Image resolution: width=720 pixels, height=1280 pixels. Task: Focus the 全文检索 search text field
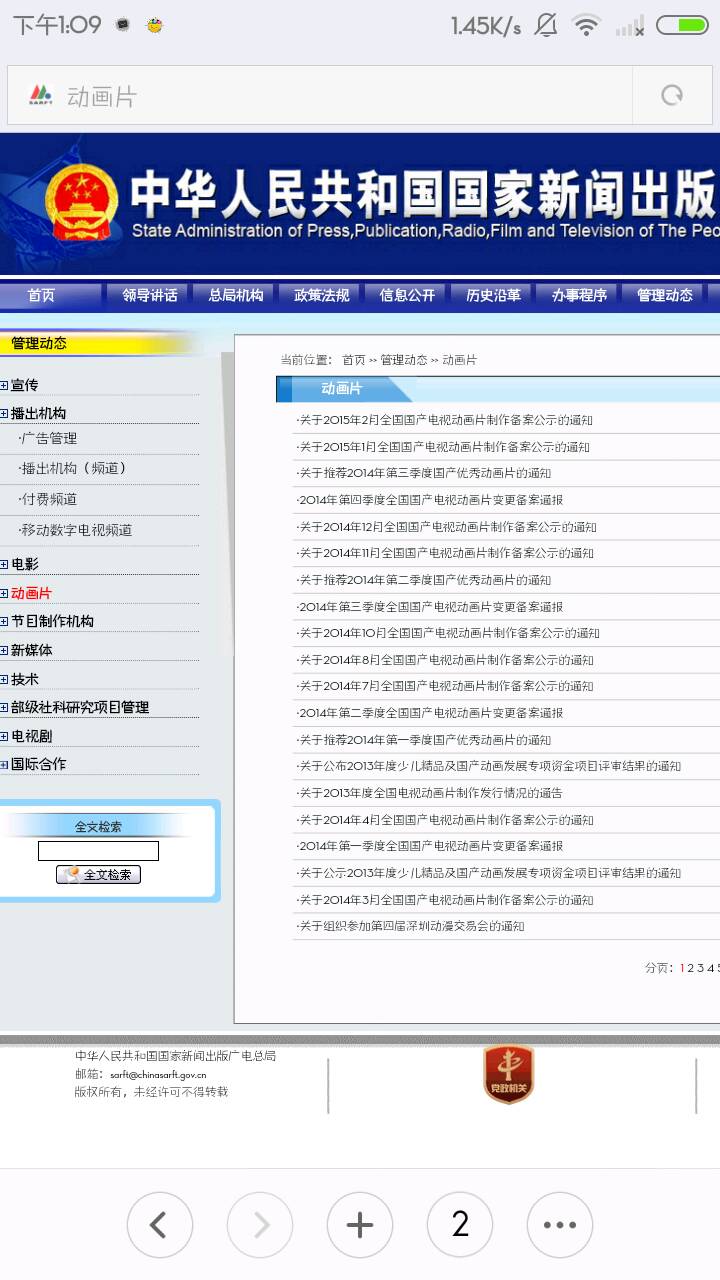98,851
